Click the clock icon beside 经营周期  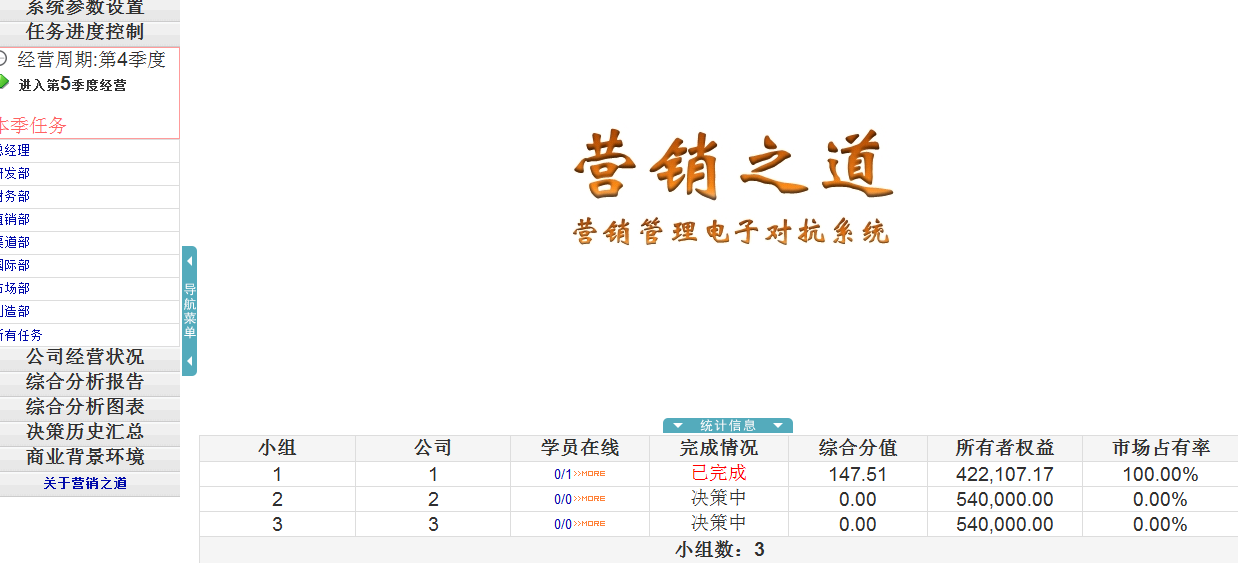3,59
